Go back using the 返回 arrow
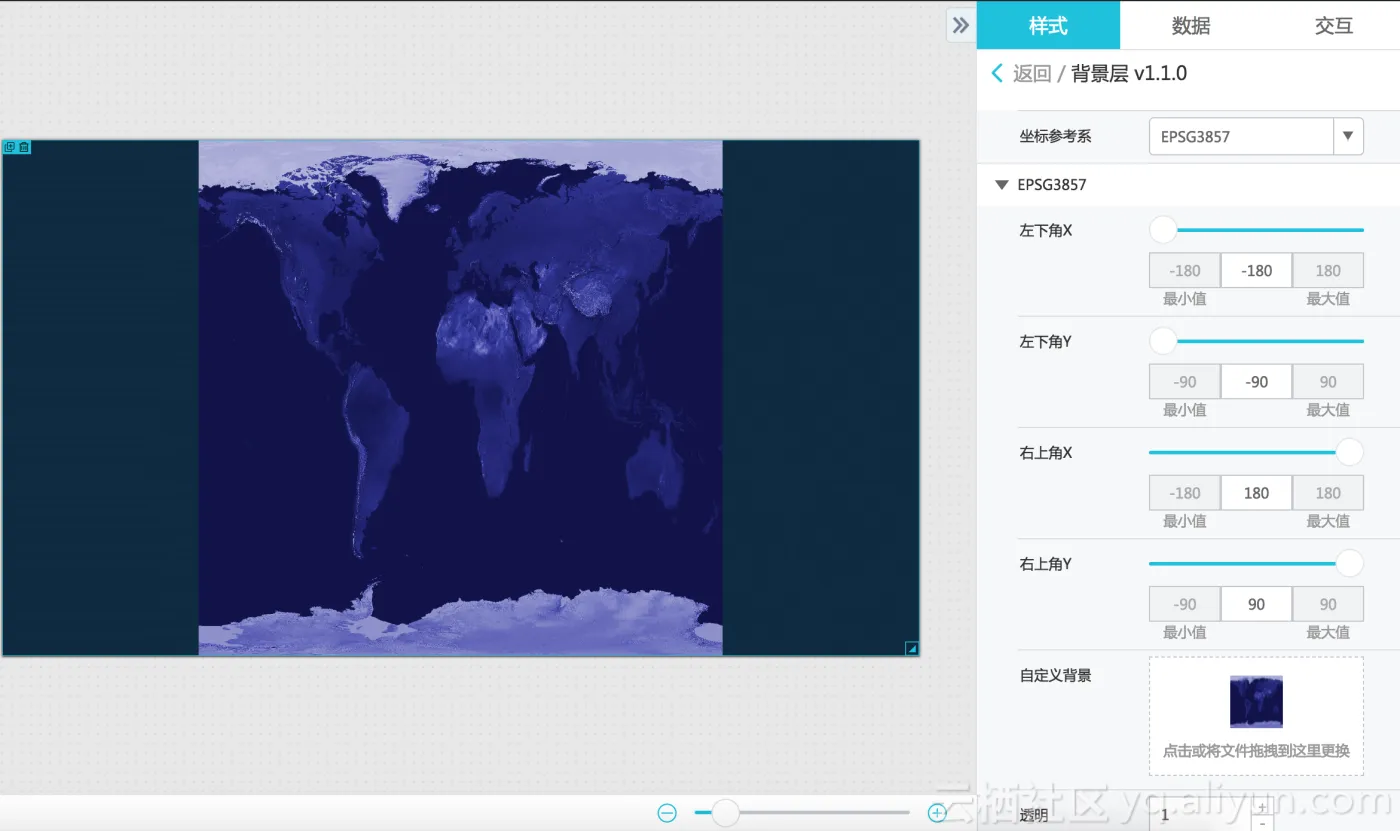Screen dimensions: 1400x831 pos(997,73)
